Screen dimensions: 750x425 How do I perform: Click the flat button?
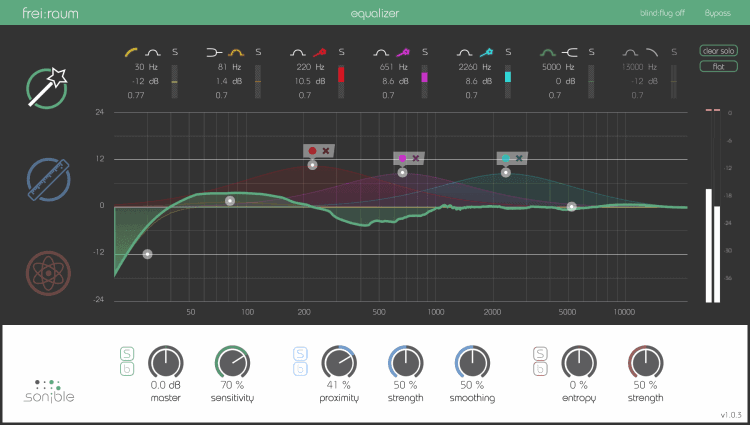tap(718, 66)
